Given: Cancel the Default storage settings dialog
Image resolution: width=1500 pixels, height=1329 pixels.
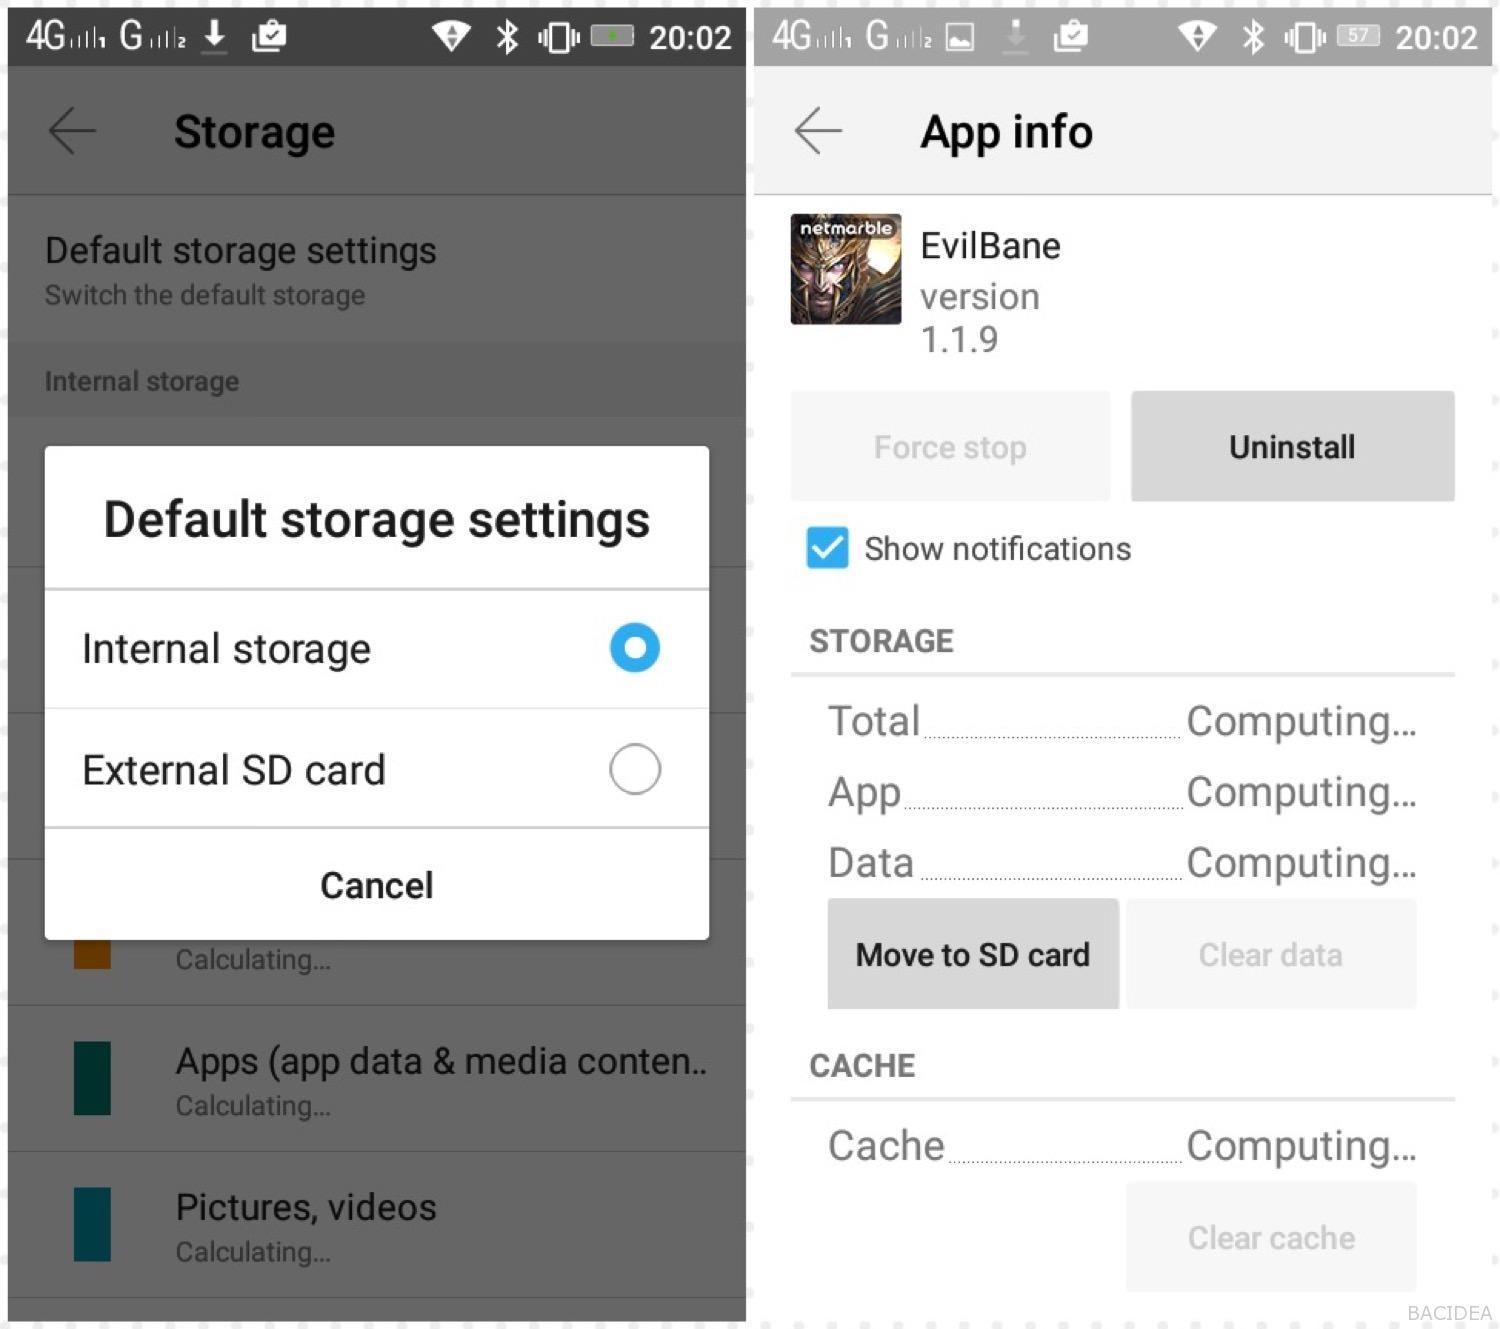Looking at the screenshot, I should tap(377, 885).
